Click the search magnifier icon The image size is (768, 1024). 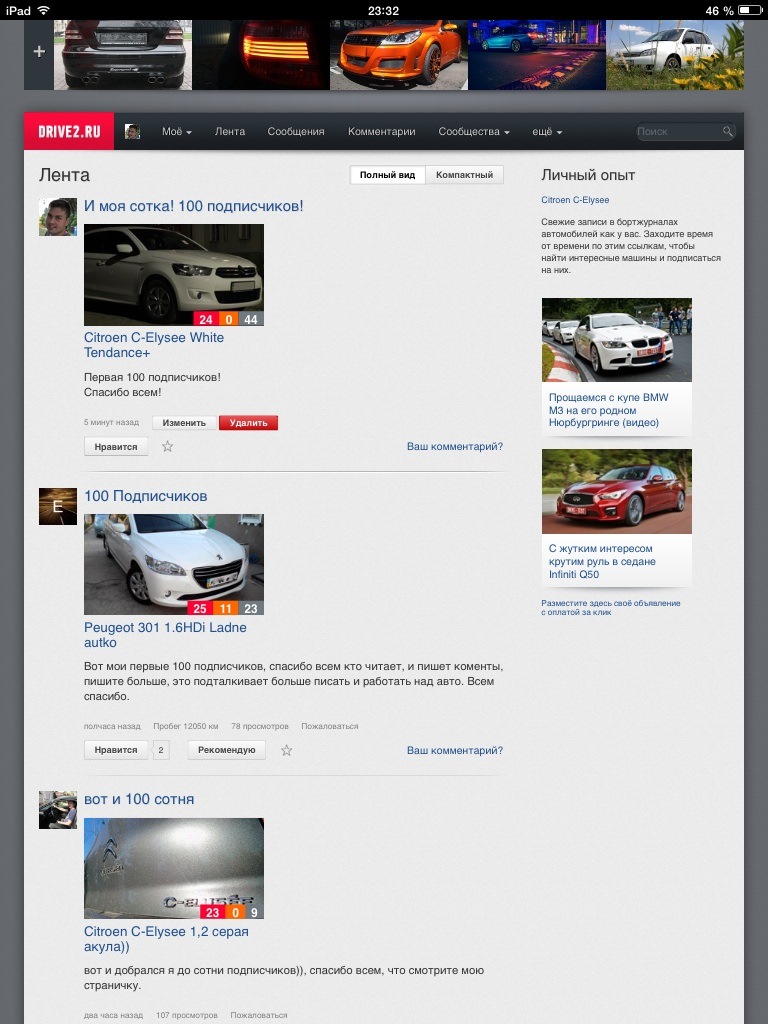click(728, 131)
